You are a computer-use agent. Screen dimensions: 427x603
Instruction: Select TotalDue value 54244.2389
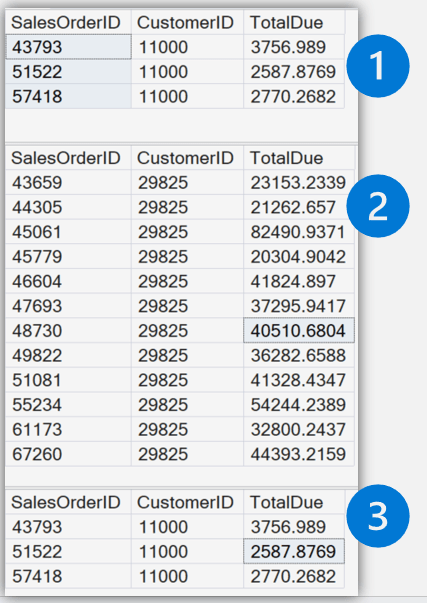coord(299,404)
